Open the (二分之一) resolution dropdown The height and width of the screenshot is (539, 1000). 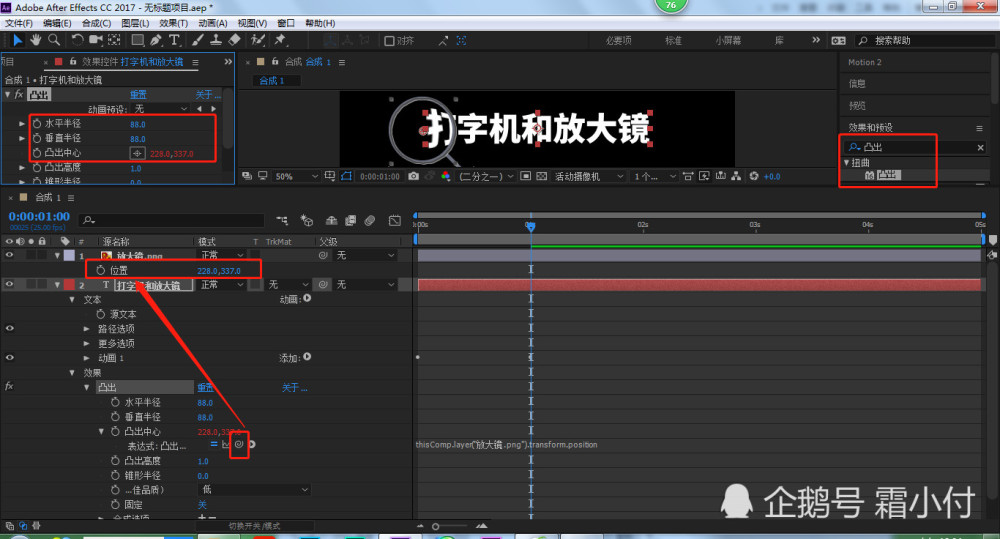(486, 177)
